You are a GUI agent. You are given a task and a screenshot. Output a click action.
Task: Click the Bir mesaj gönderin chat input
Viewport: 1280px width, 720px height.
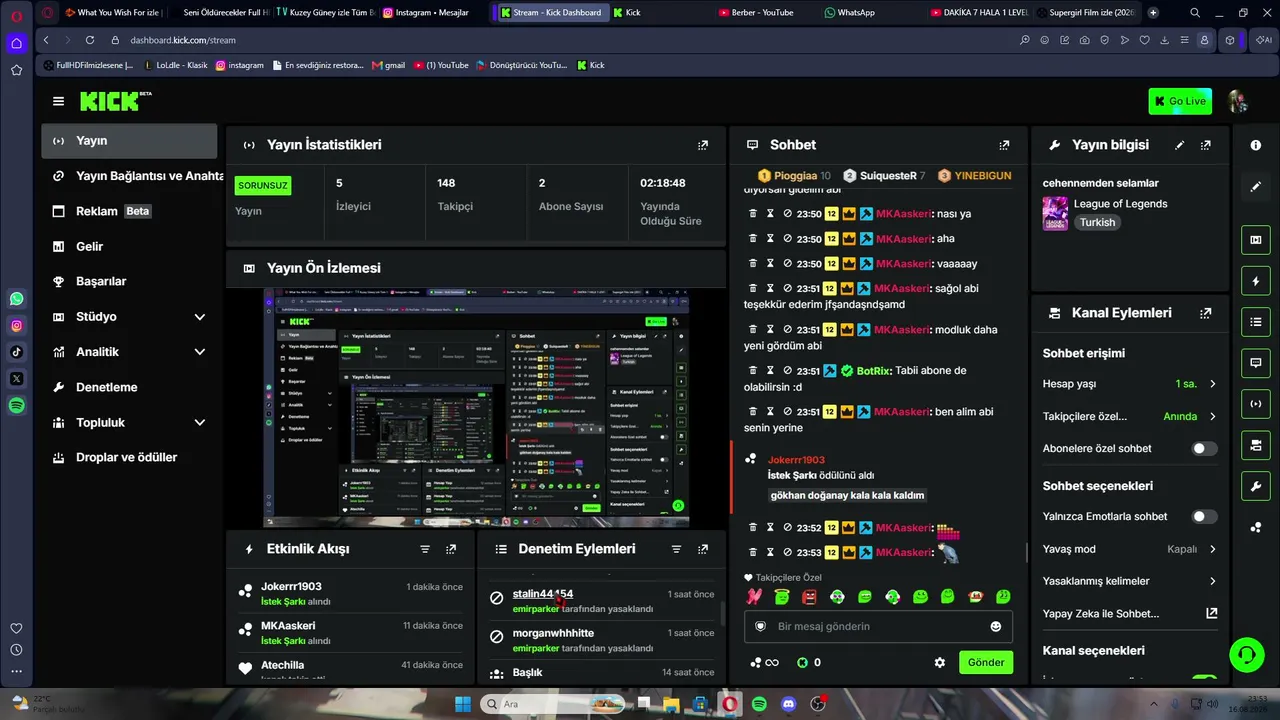click(878, 626)
